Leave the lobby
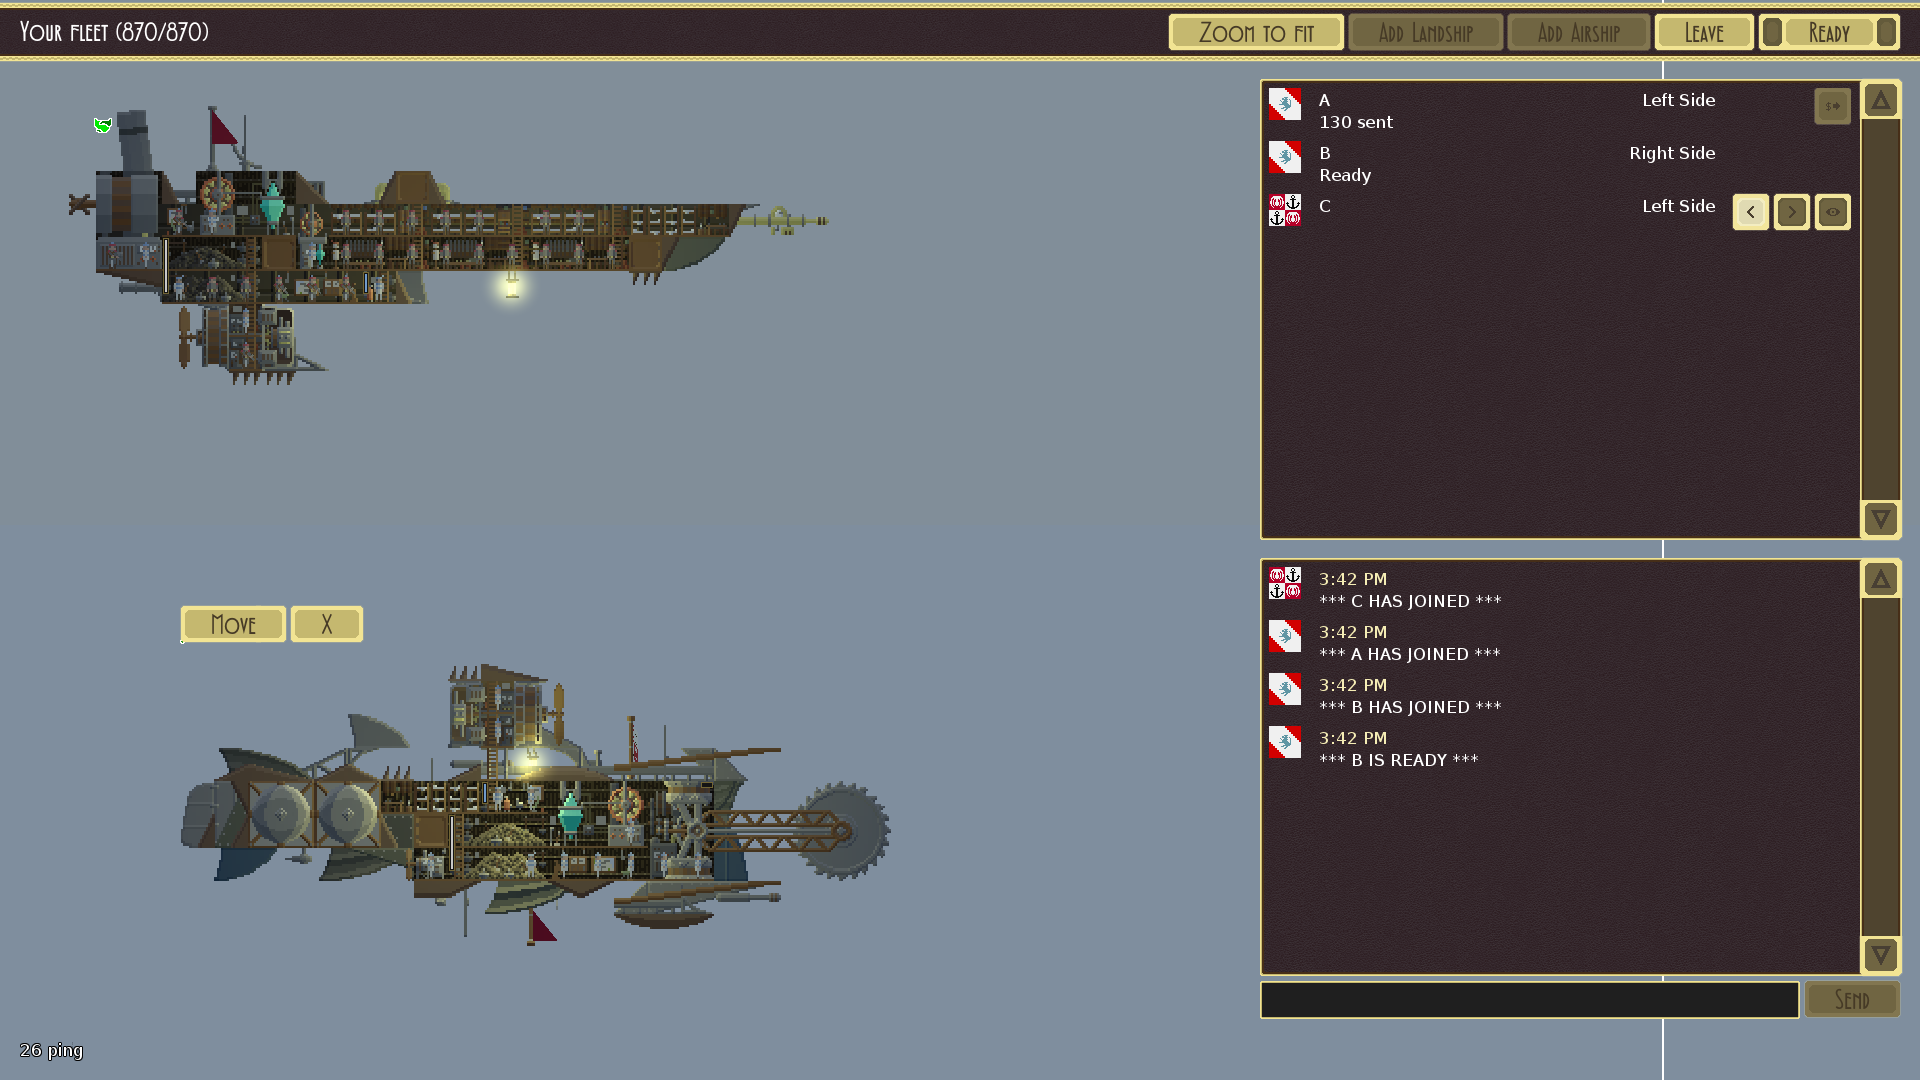This screenshot has width=1920, height=1080. (1703, 33)
